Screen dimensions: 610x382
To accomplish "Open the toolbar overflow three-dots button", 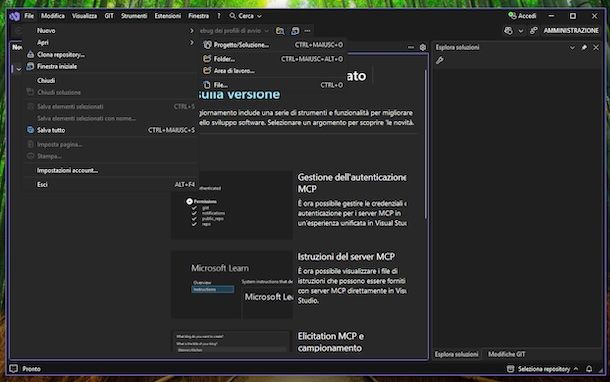I will (308, 31).
